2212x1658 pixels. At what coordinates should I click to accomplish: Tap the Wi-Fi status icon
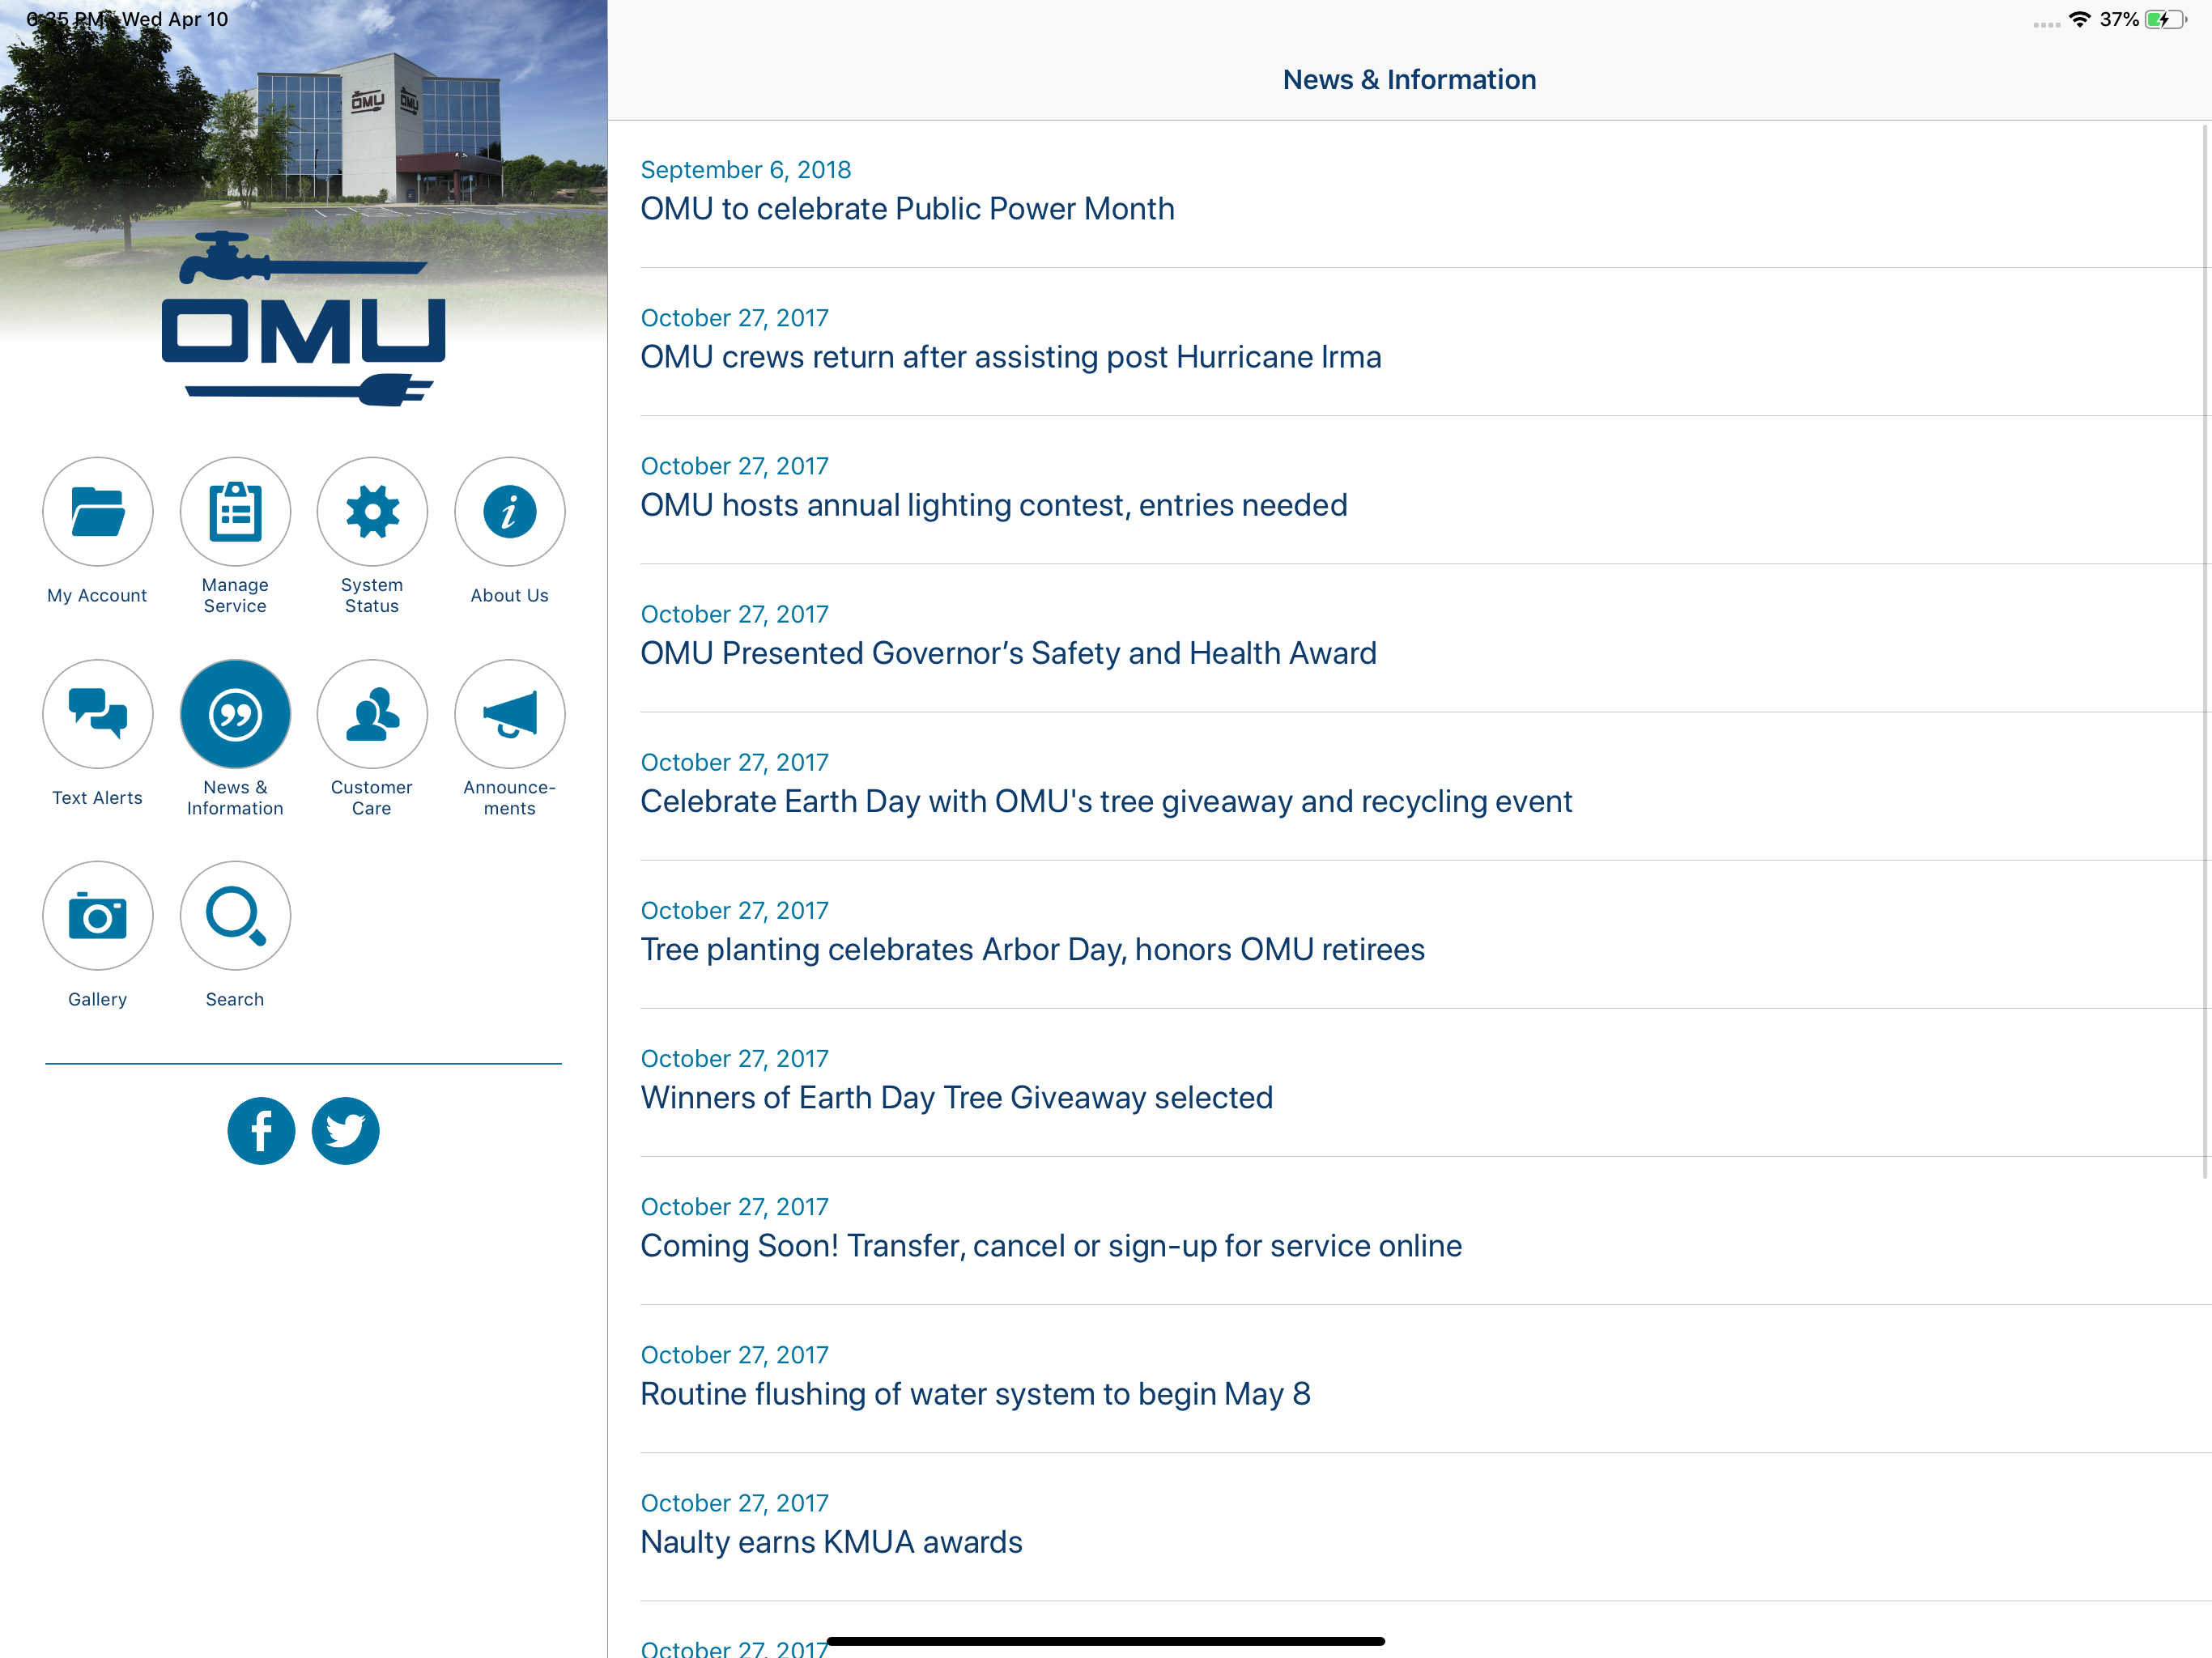coord(2079,19)
